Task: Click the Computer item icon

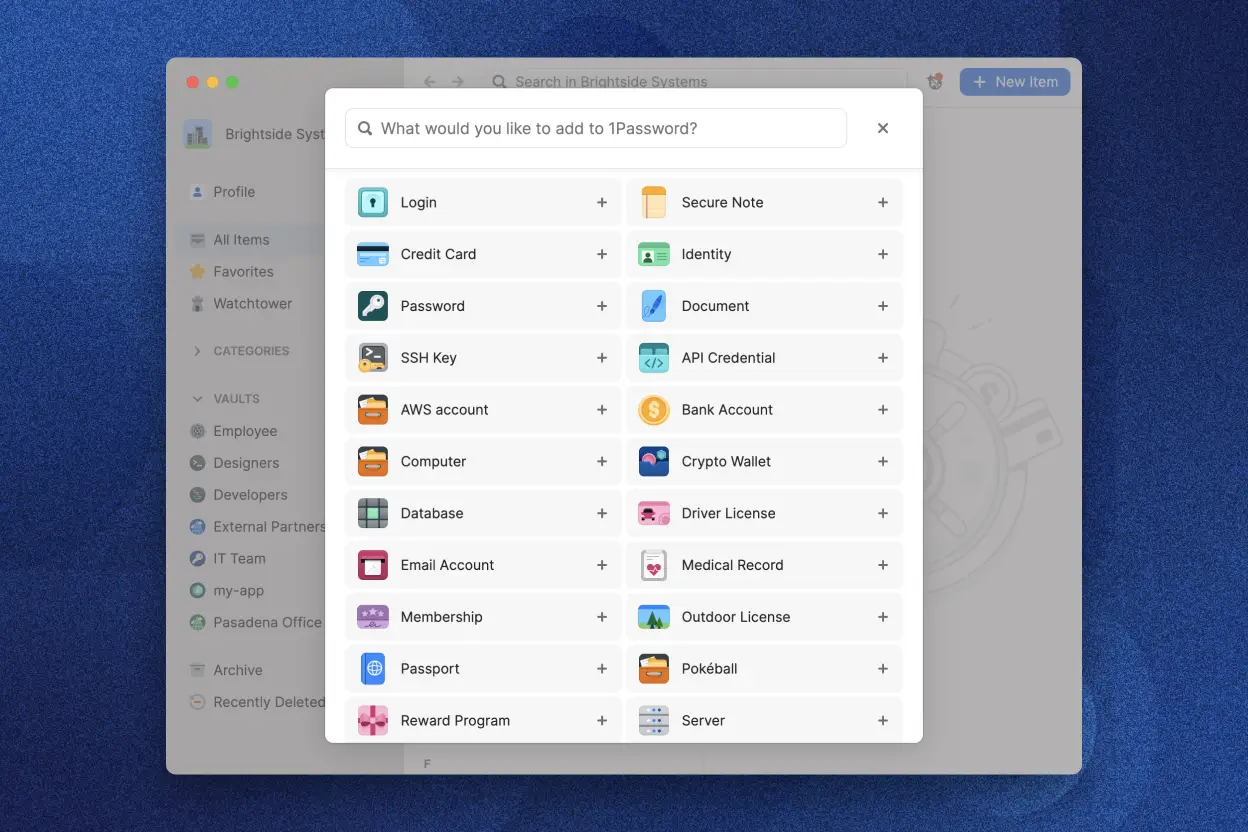Action: 373,462
